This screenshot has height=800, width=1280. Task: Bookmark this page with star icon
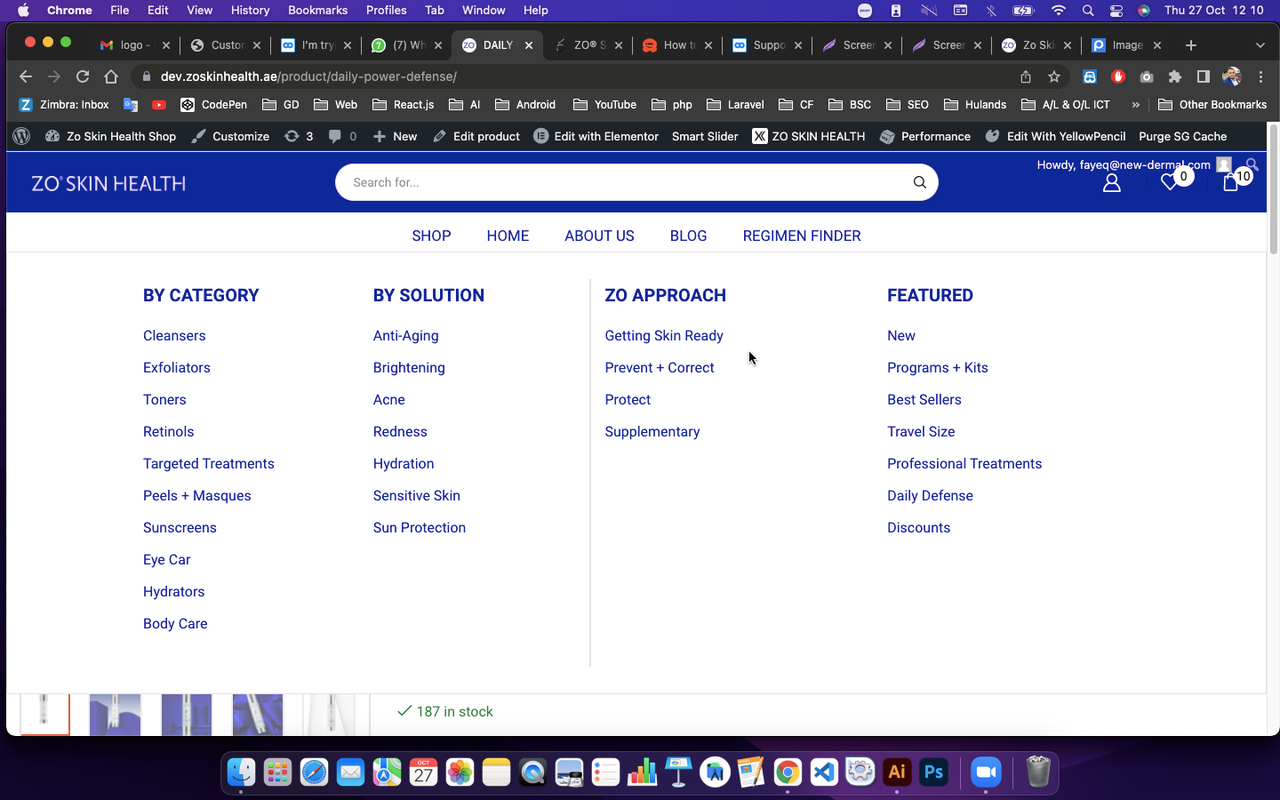coord(1054,76)
